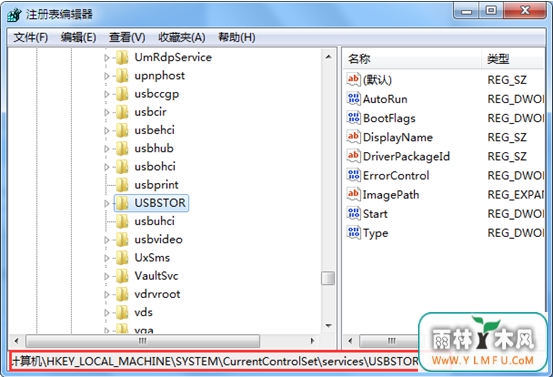Select the vdrvroot key label
Screen dimensions: 553x377
[157, 294]
